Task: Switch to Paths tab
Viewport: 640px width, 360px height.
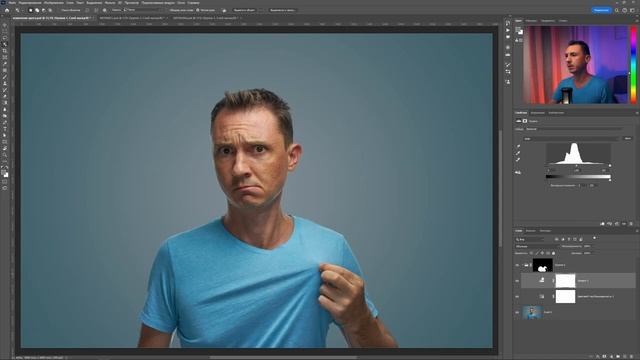Action: [x=545, y=231]
